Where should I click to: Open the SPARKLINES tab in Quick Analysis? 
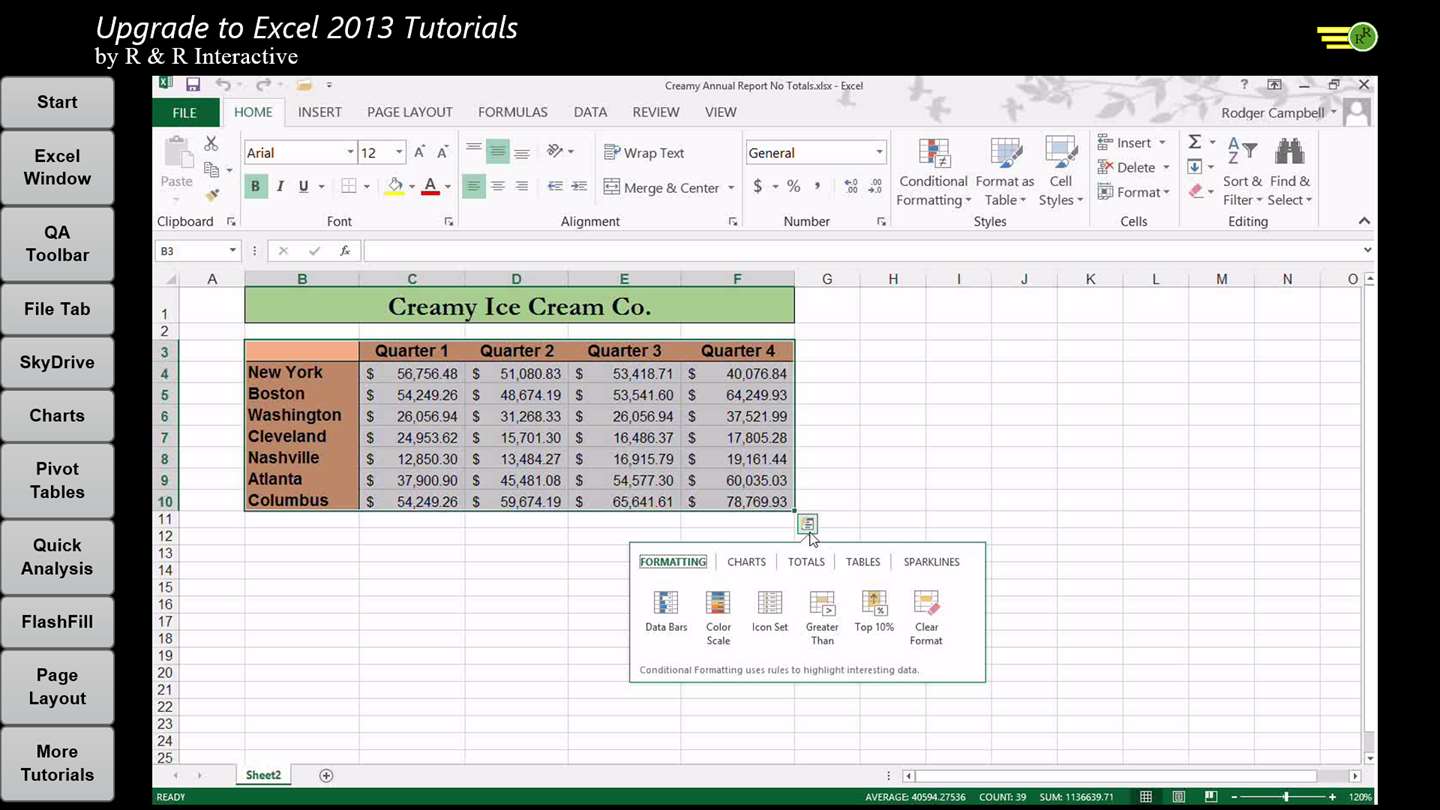[x=931, y=562]
